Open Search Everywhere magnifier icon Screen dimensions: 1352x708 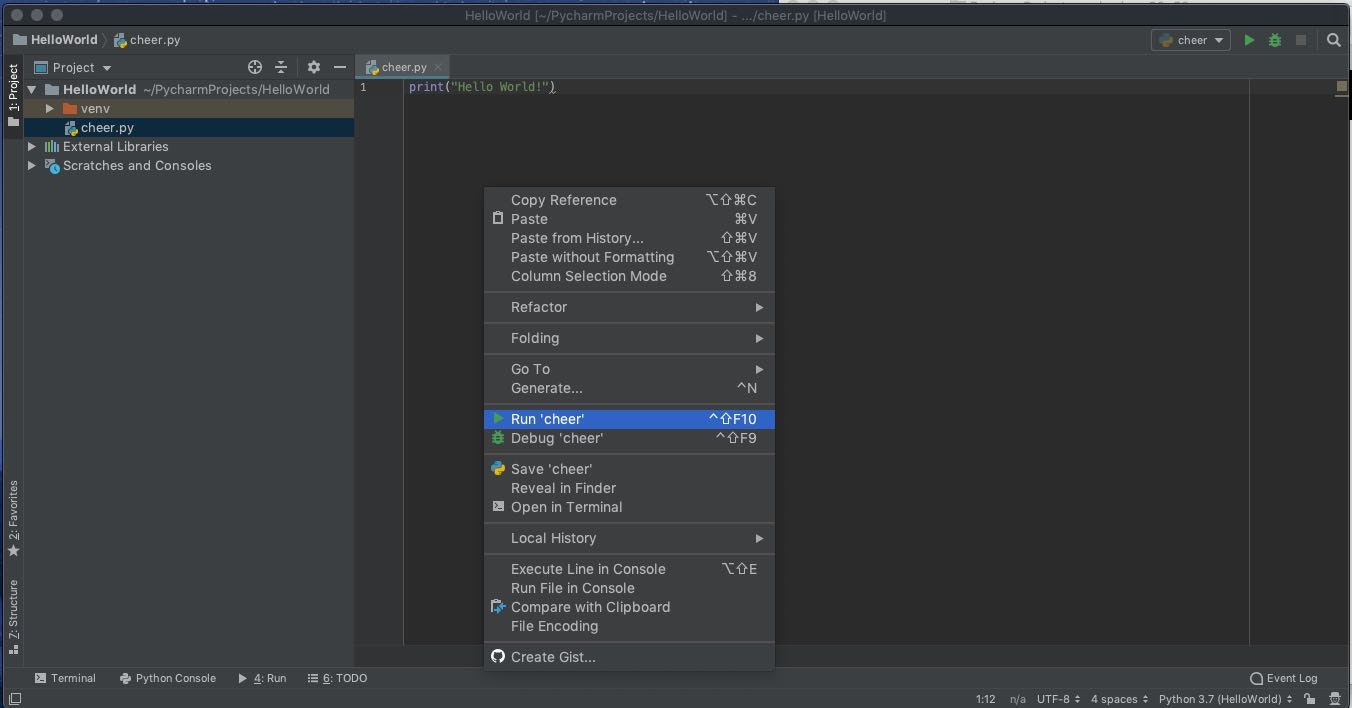1334,40
